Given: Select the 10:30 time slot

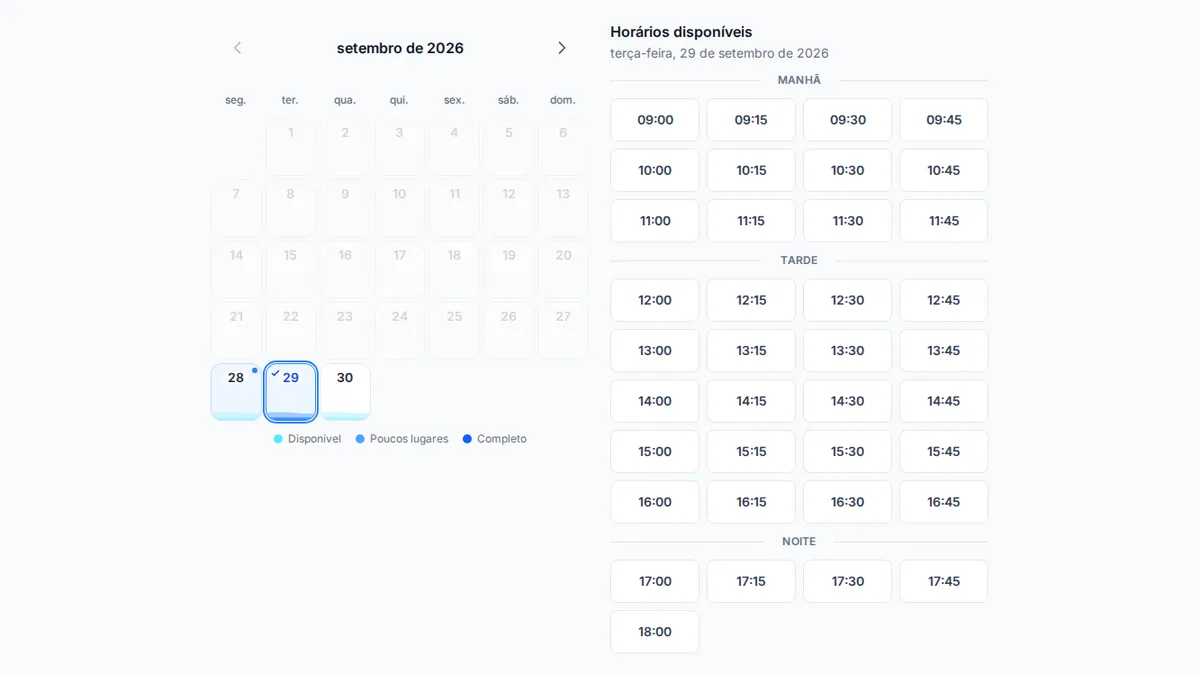Looking at the screenshot, I should pos(848,170).
